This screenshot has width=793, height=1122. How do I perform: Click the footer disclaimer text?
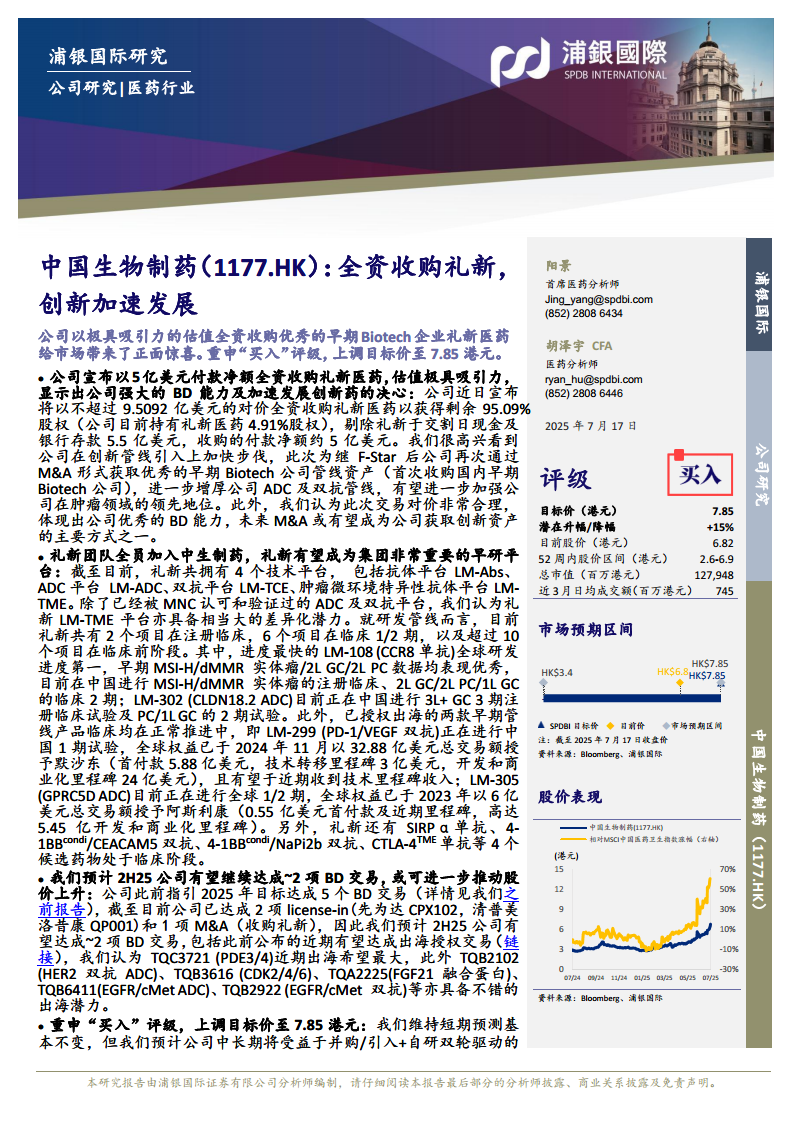click(402, 1083)
